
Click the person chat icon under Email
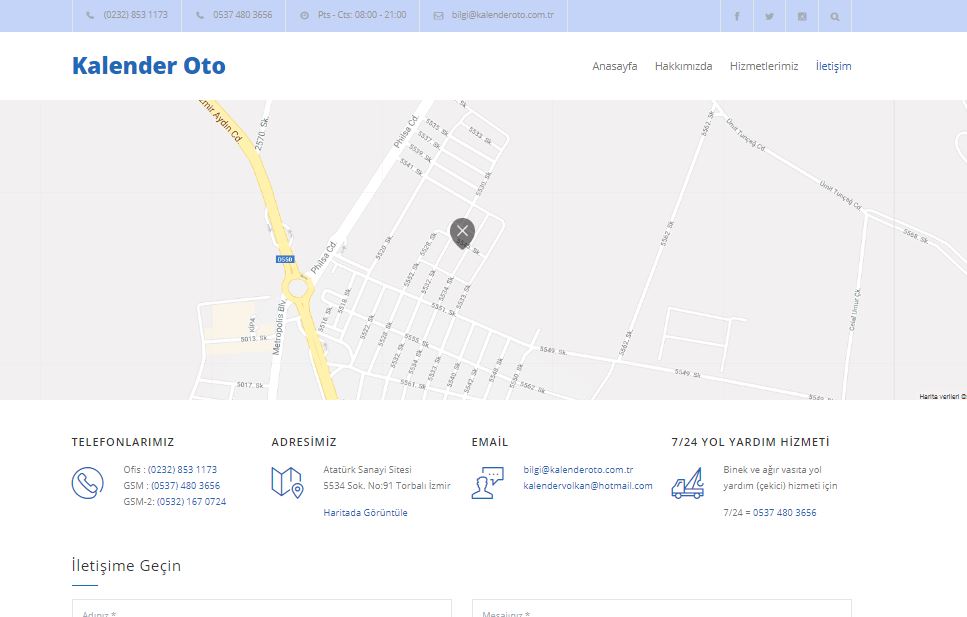click(488, 482)
